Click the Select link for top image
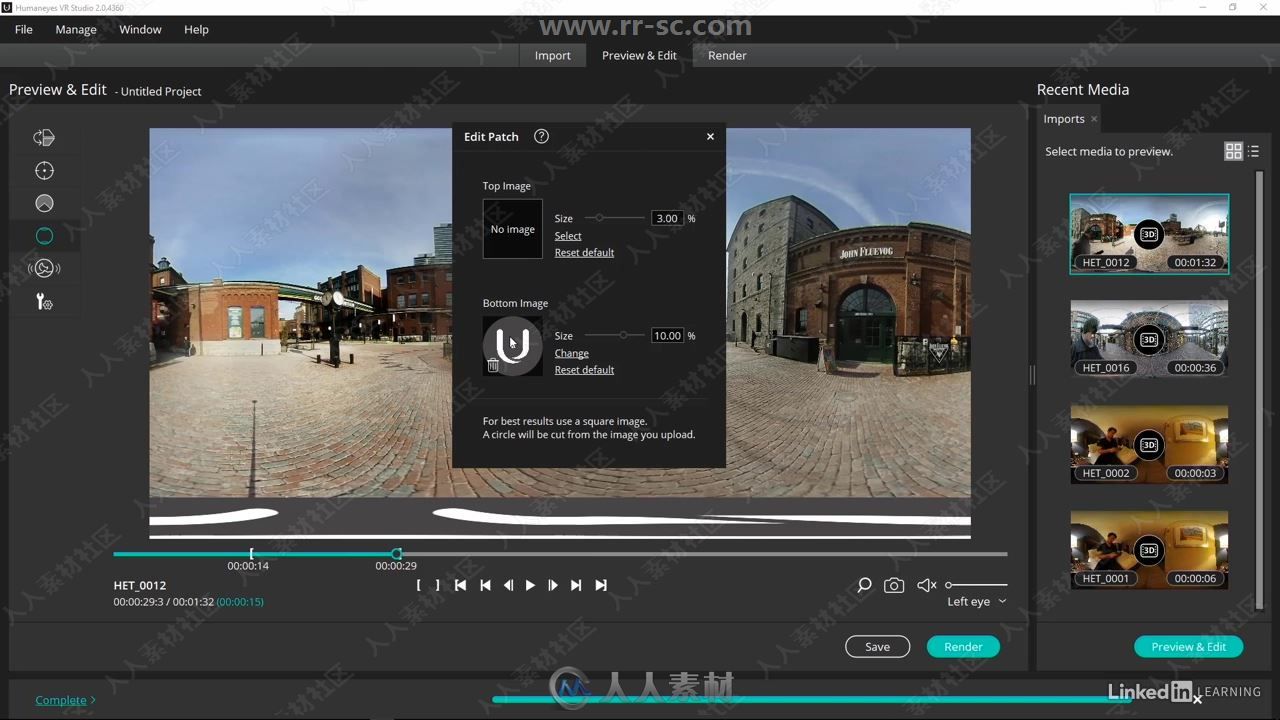 tap(568, 236)
